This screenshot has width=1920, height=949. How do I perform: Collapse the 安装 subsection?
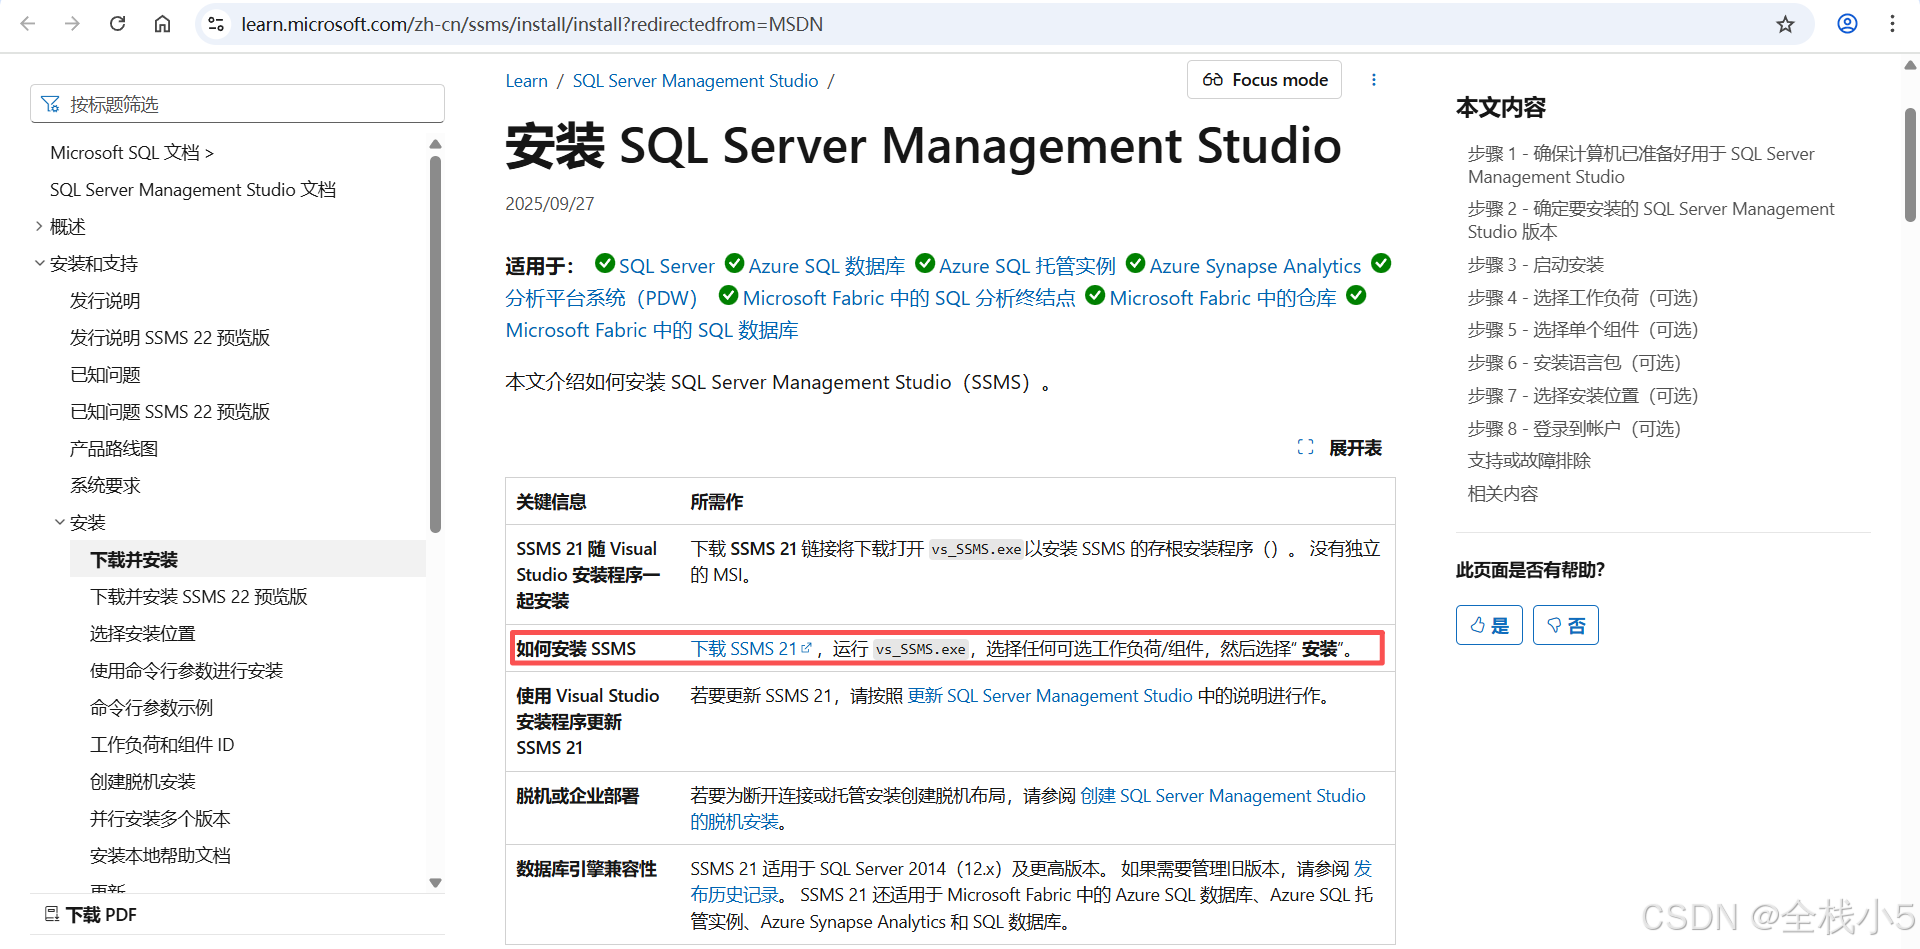coord(60,521)
